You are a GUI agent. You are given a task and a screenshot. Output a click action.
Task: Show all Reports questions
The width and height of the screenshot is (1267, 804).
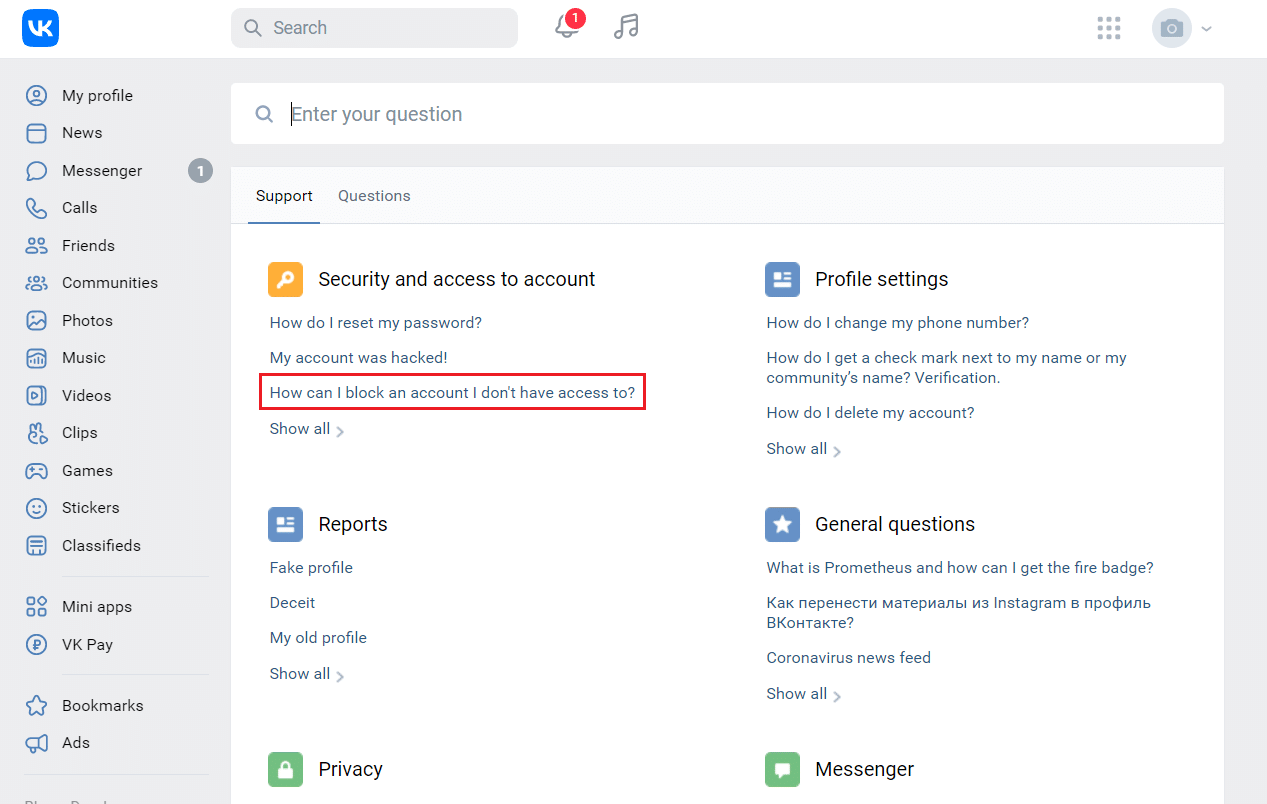tap(307, 674)
